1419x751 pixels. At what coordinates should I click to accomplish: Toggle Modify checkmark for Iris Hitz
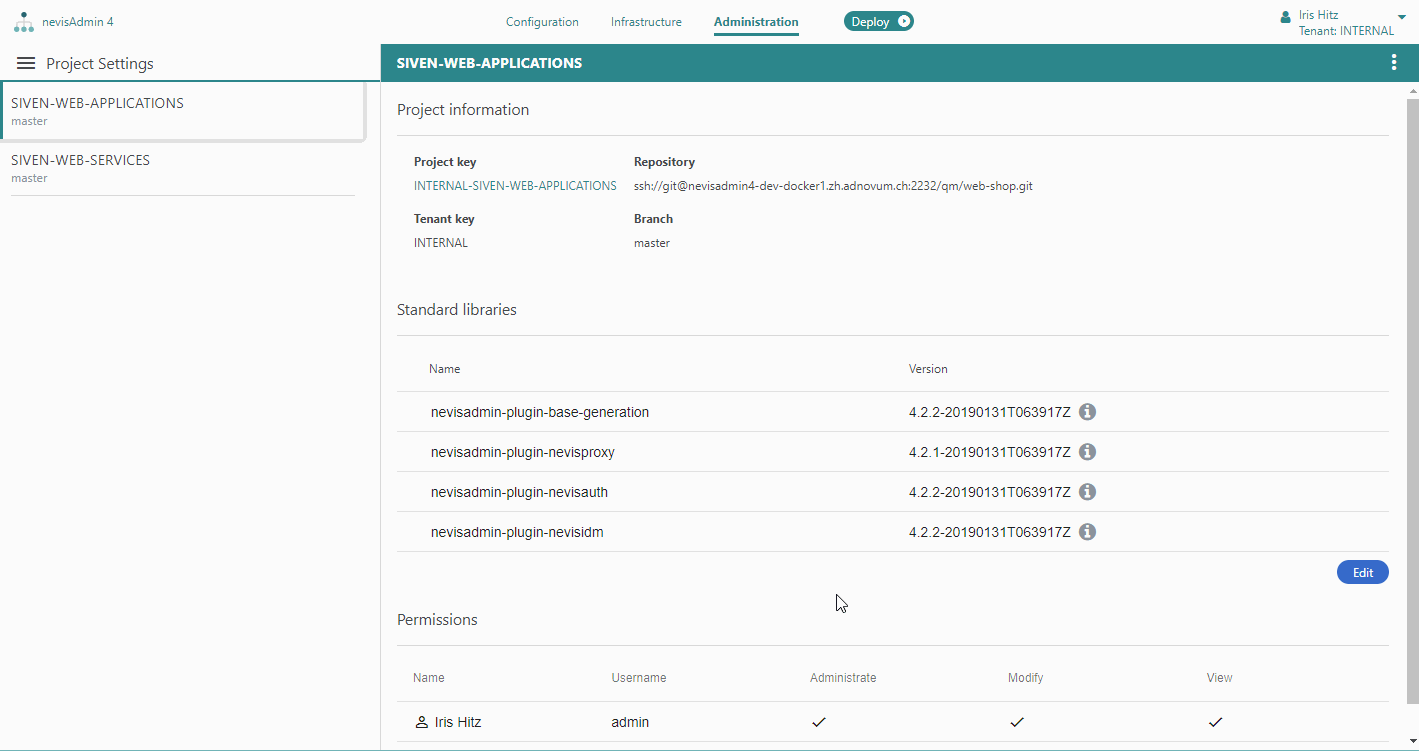point(1017,722)
